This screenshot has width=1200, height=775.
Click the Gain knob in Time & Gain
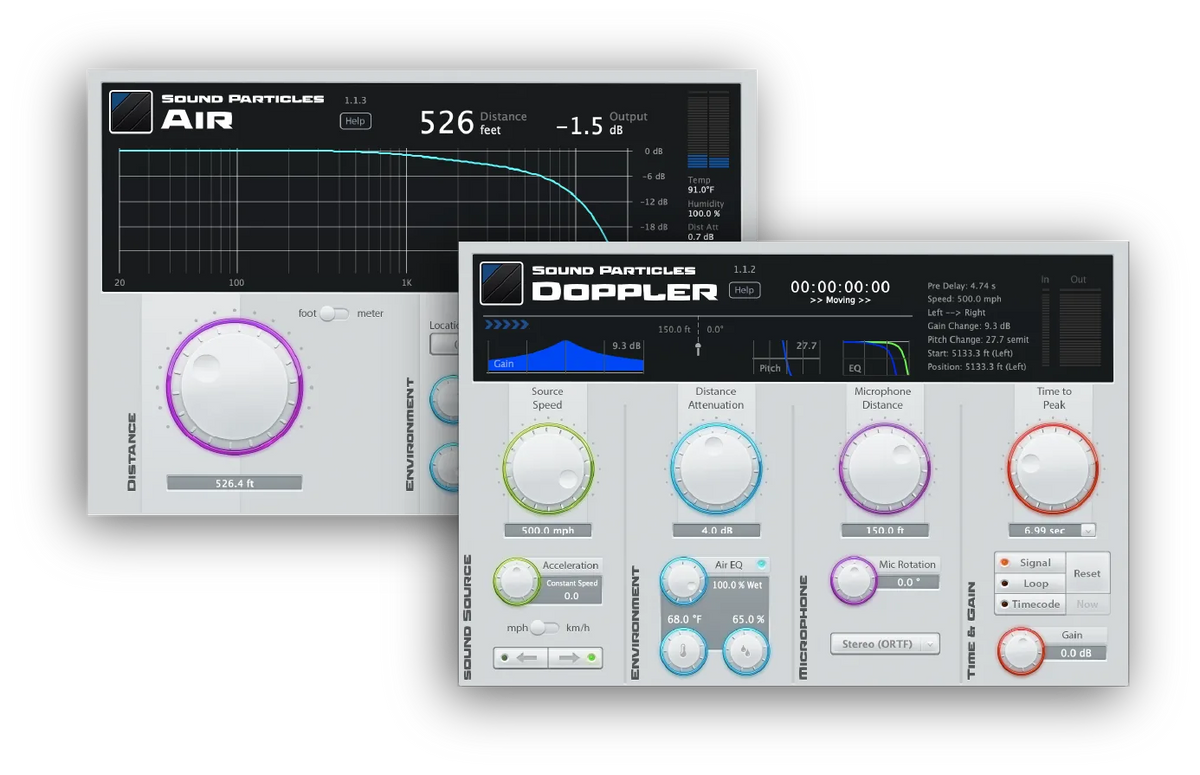1021,651
